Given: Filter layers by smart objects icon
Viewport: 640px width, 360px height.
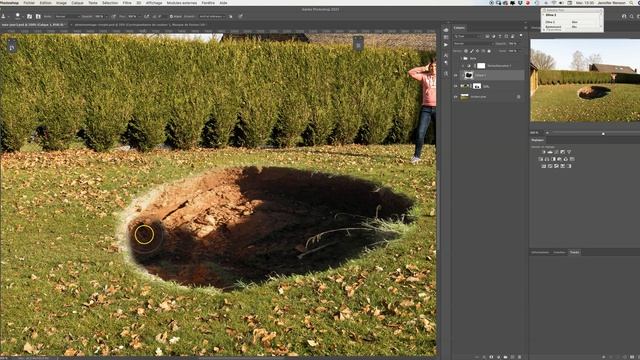Looking at the screenshot, I should pyautogui.click(x=512, y=36).
